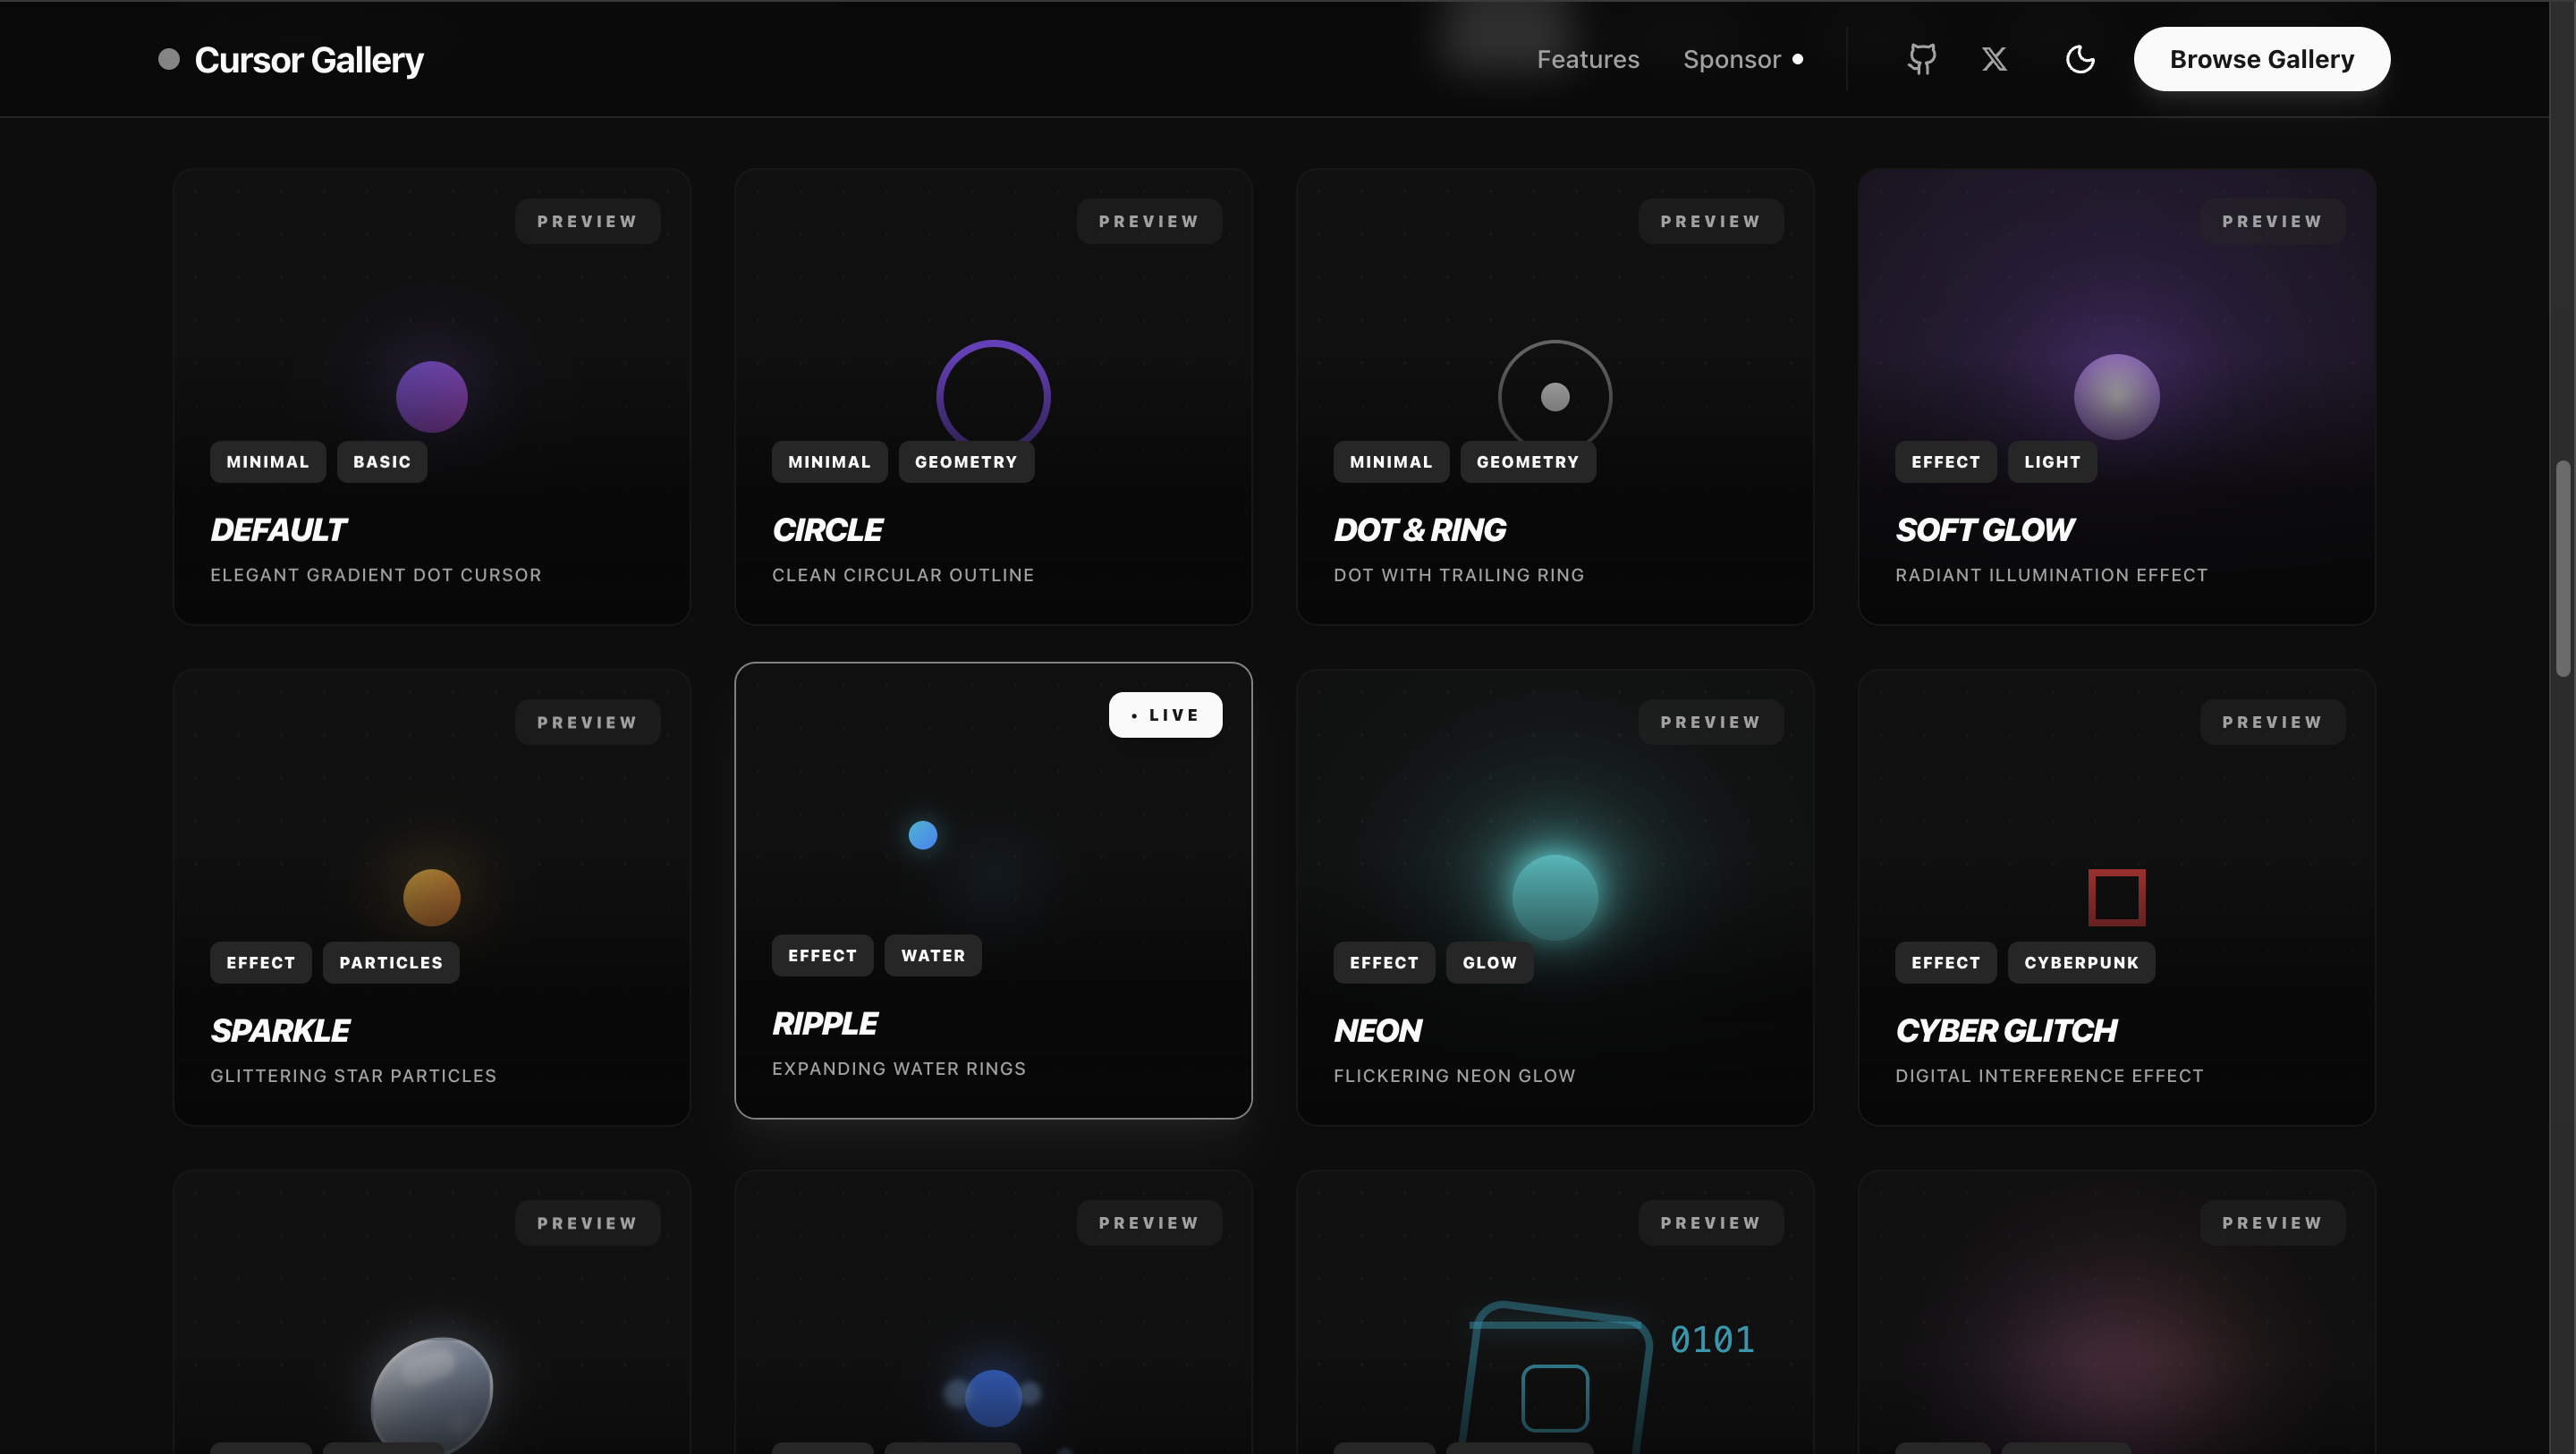Click the SPARKLE card title
The image size is (2576, 1454).
[280, 1031]
